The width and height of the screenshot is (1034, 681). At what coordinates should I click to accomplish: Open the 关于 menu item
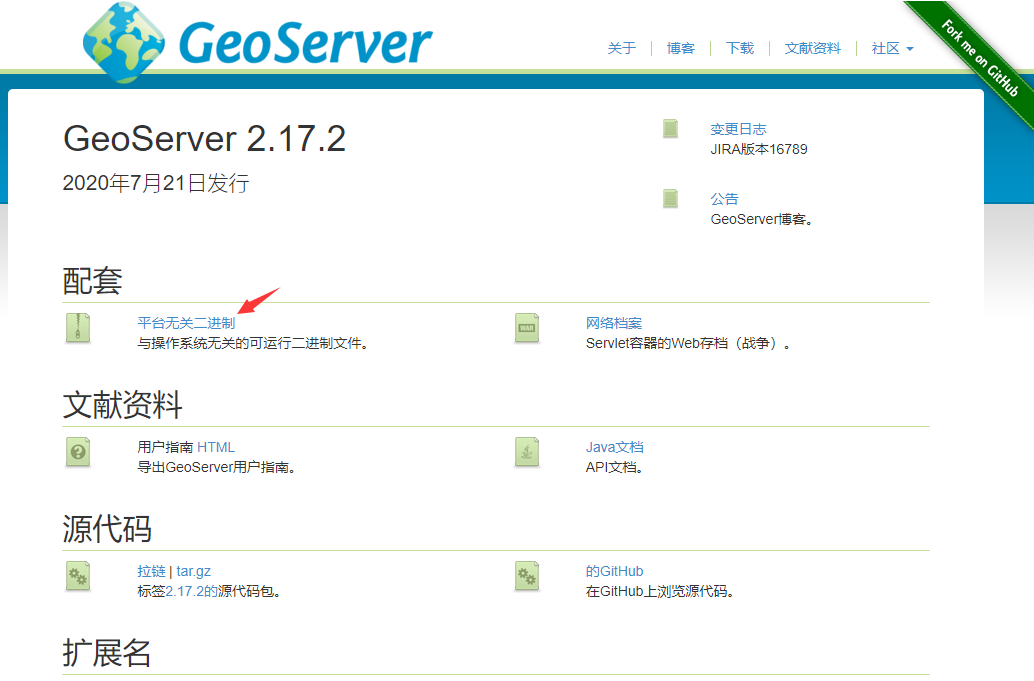pyautogui.click(x=622, y=48)
